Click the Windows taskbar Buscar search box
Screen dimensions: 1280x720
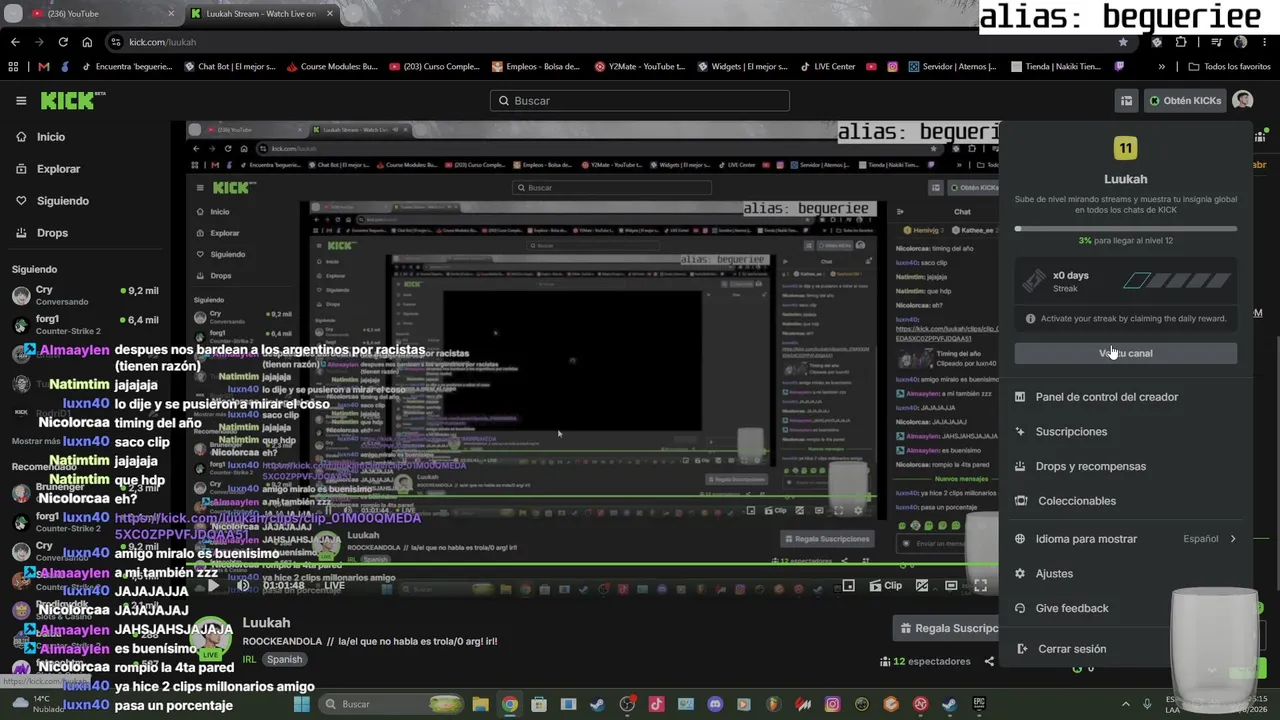coord(392,704)
